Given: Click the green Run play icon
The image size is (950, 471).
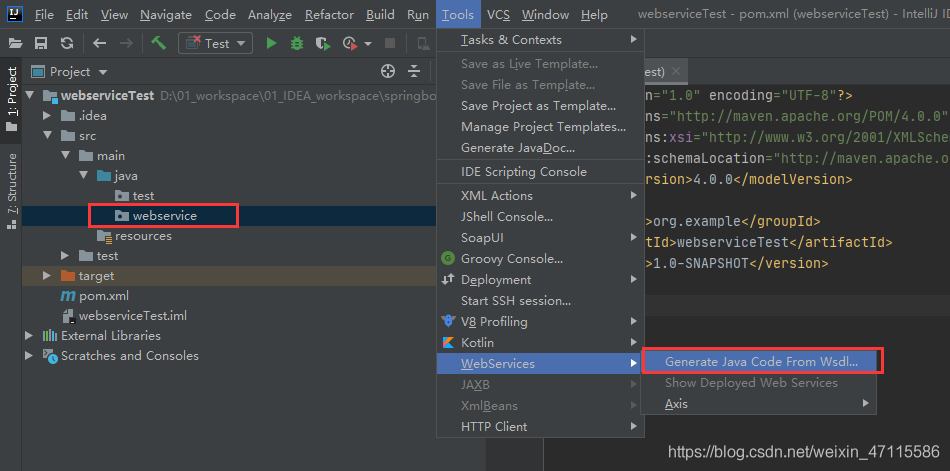Looking at the screenshot, I should point(271,43).
